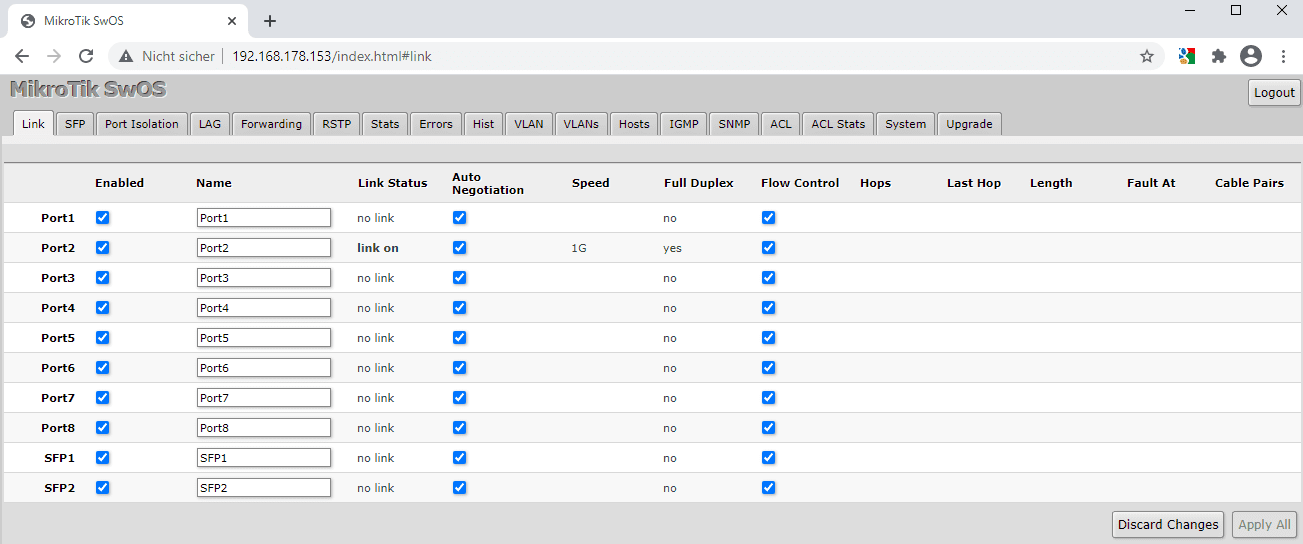Turn off Flow Control for SFP1
This screenshot has height=544, width=1303.
click(769, 458)
